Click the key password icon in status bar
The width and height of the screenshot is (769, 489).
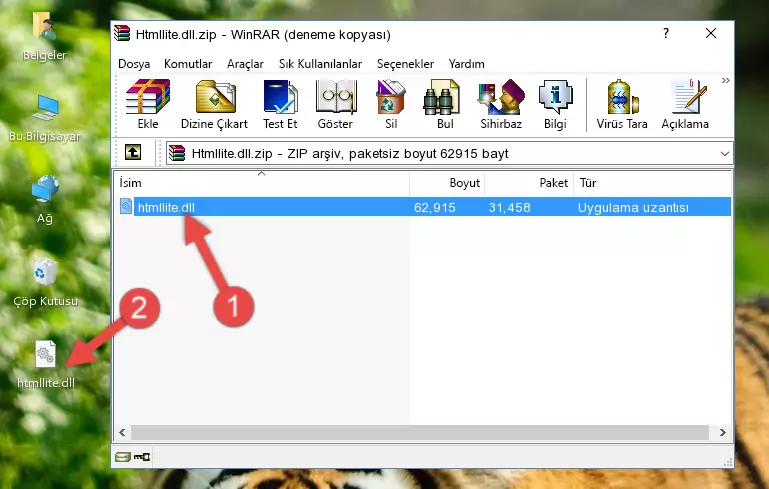[x=142, y=457]
